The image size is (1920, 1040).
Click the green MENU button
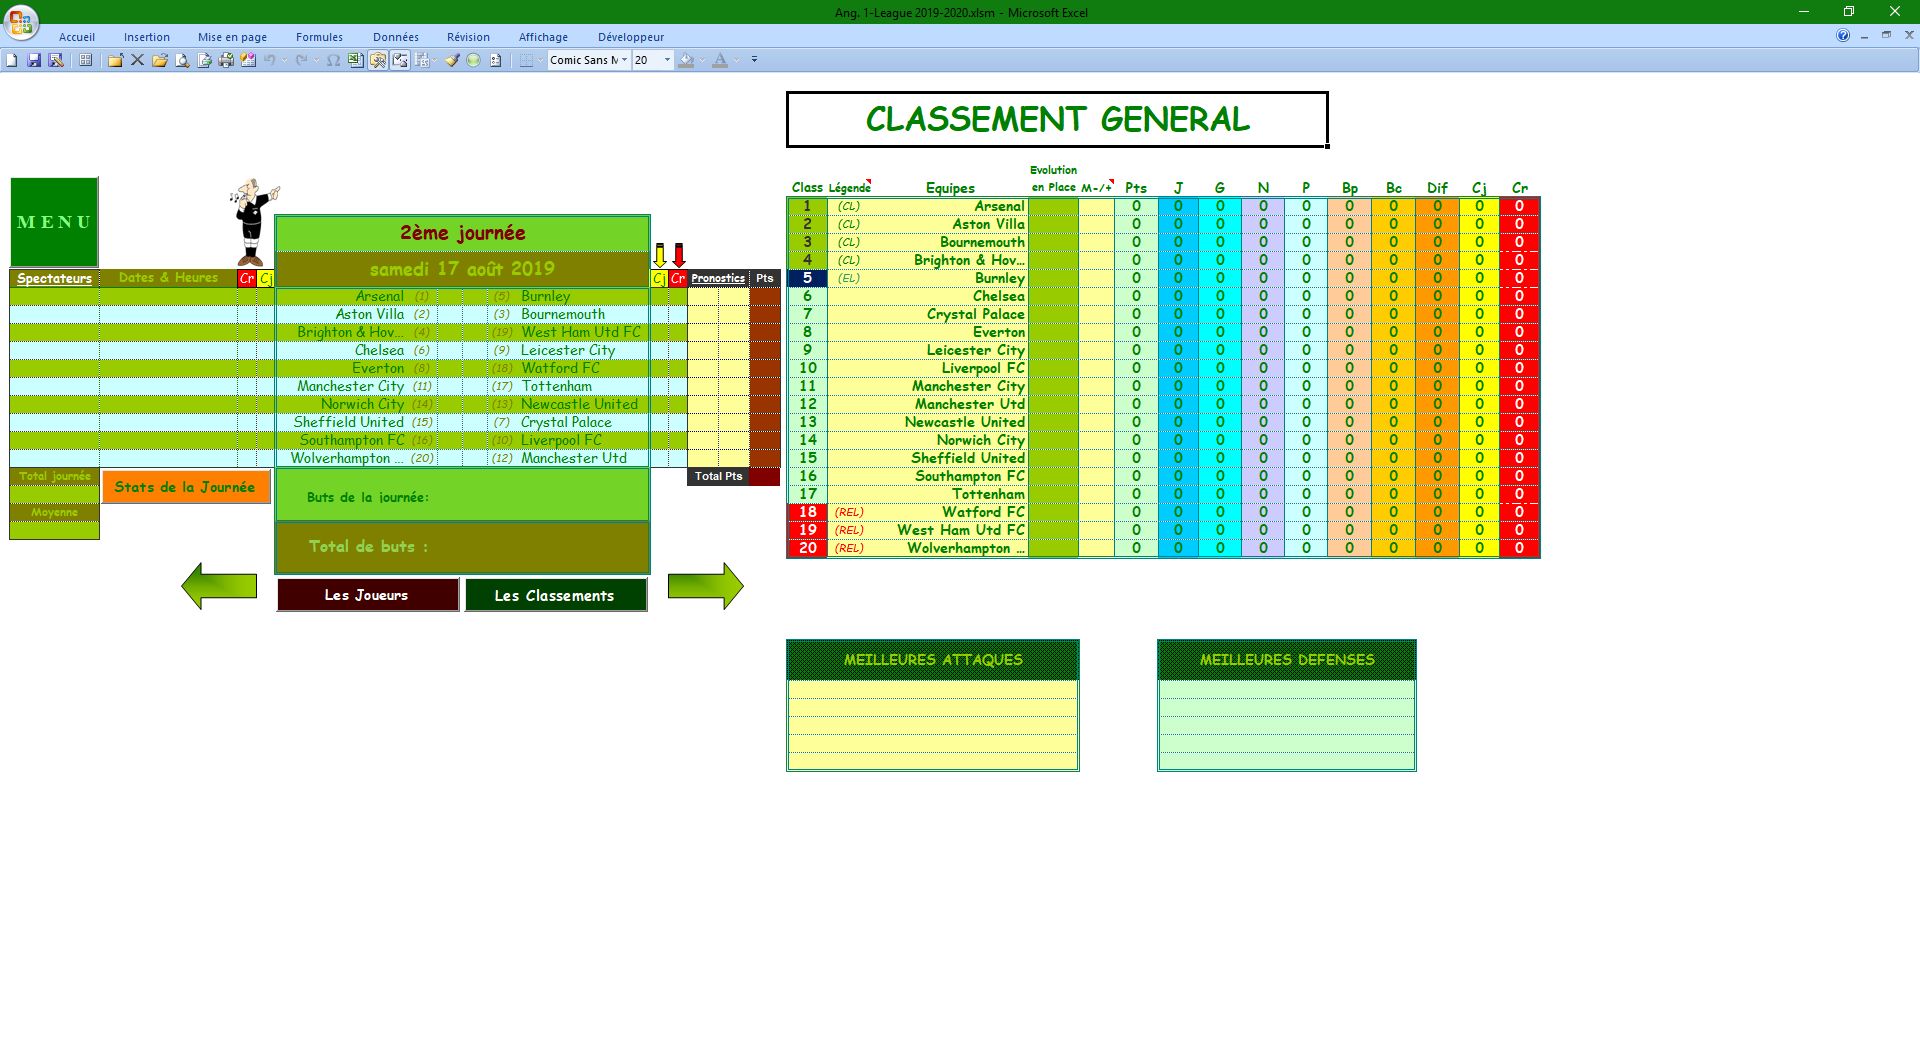54,222
